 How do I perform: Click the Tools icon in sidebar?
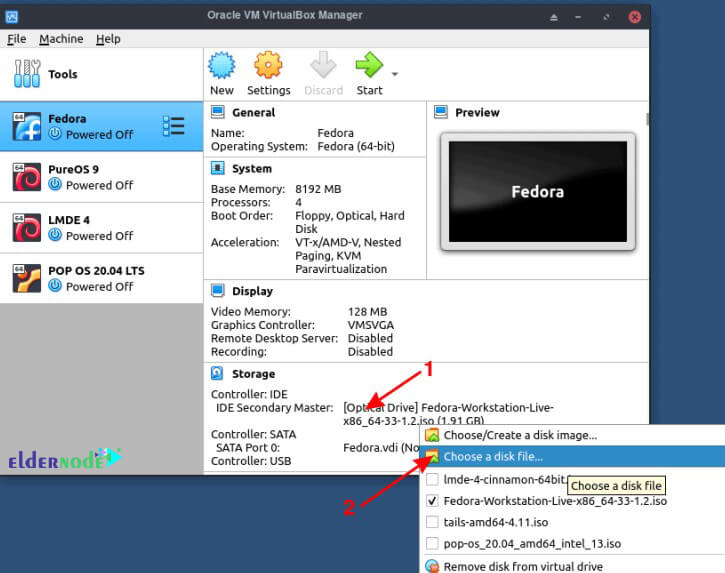(27, 74)
